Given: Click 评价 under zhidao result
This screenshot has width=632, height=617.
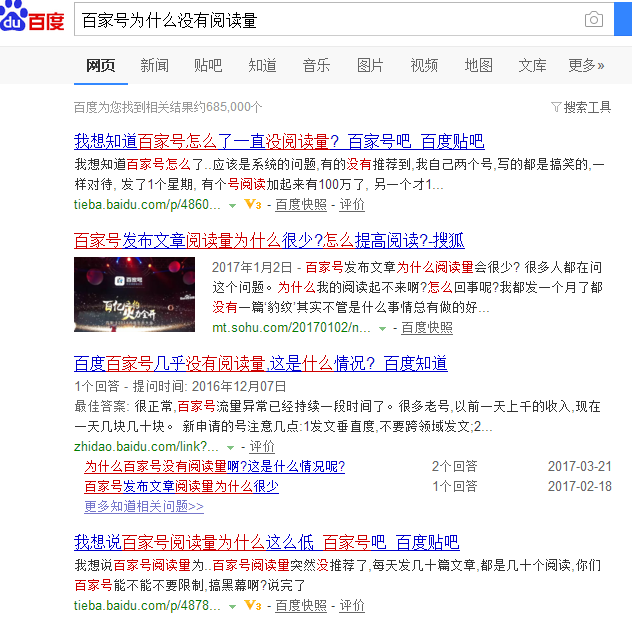Looking at the screenshot, I should (262, 447).
